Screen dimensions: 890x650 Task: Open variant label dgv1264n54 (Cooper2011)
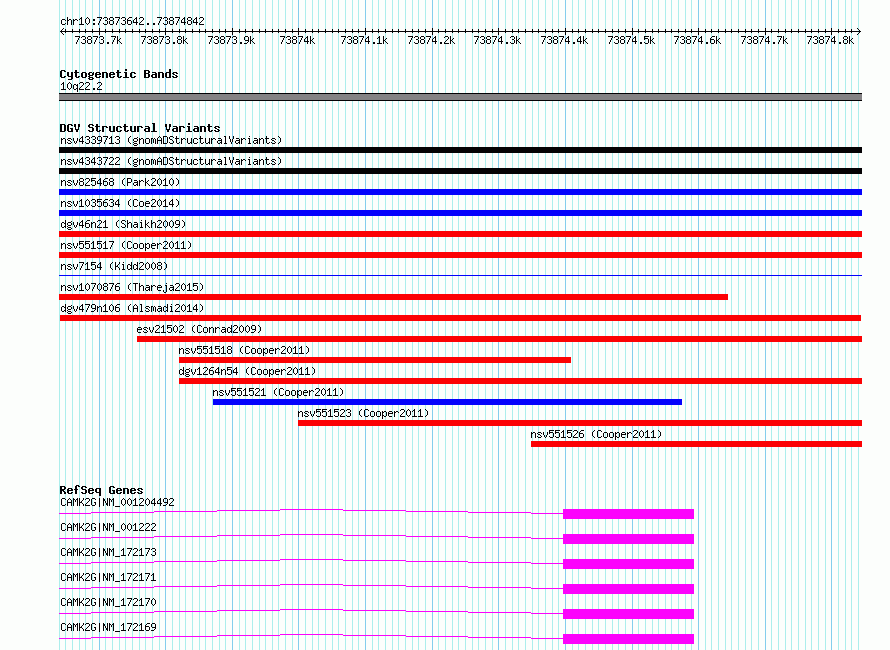247,371
